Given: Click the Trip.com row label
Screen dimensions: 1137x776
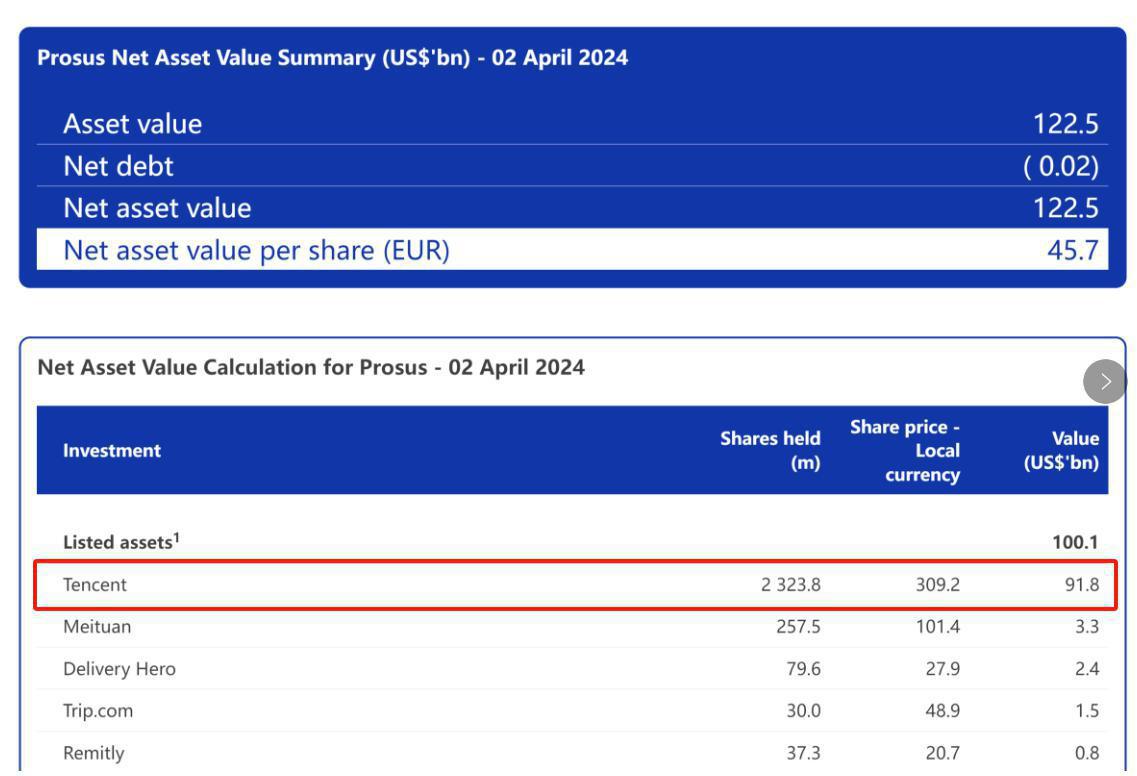Looking at the screenshot, I should (x=98, y=711).
